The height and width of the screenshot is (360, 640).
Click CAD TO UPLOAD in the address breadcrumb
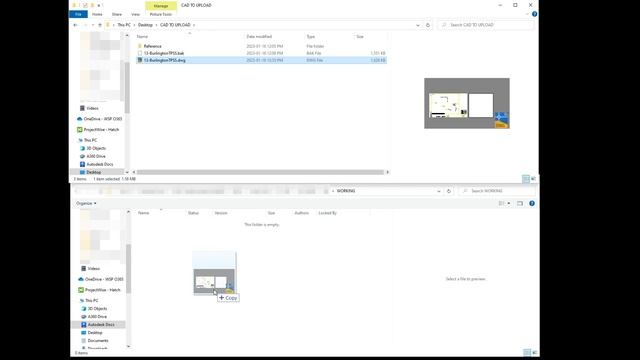pyautogui.click(x=175, y=25)
